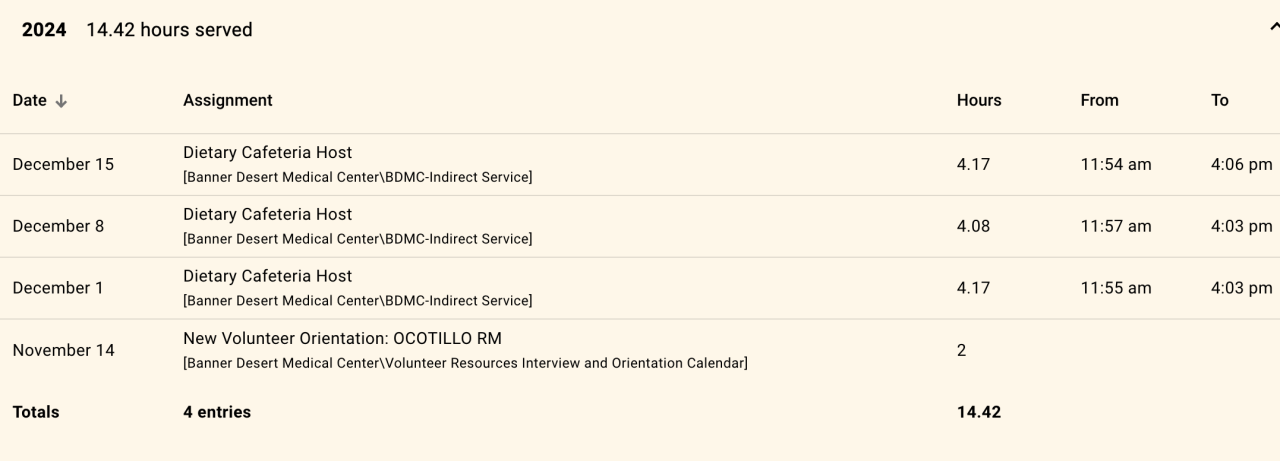Click the 4.08 hours value
Viewport: 1280px width, 461px height.
pos(973,226)
